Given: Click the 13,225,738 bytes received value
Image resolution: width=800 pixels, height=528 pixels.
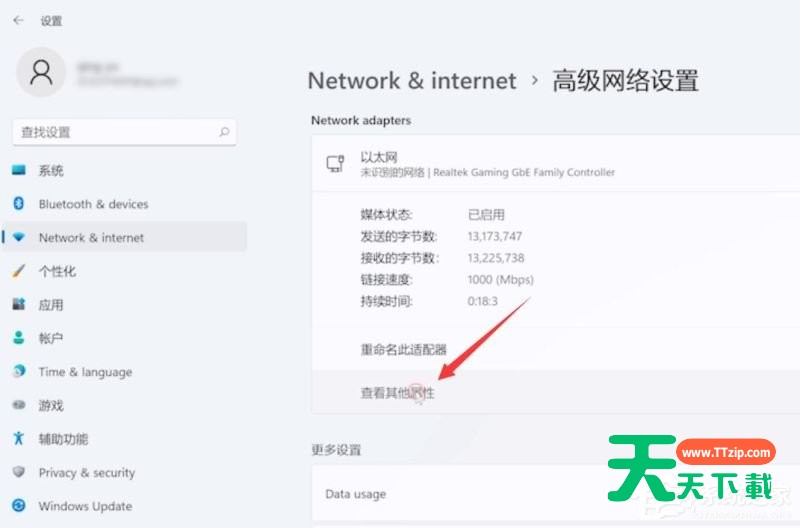Looking at the screenshot, I should [x=495, y=258].
